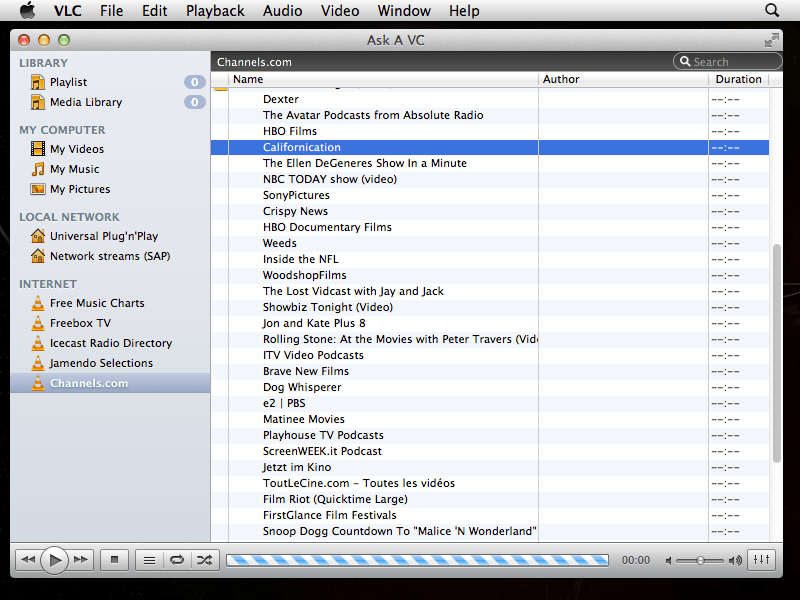Screen dimensions: 800x600
Task: Open My Music in the sidebar
Action: coord(110,169)
